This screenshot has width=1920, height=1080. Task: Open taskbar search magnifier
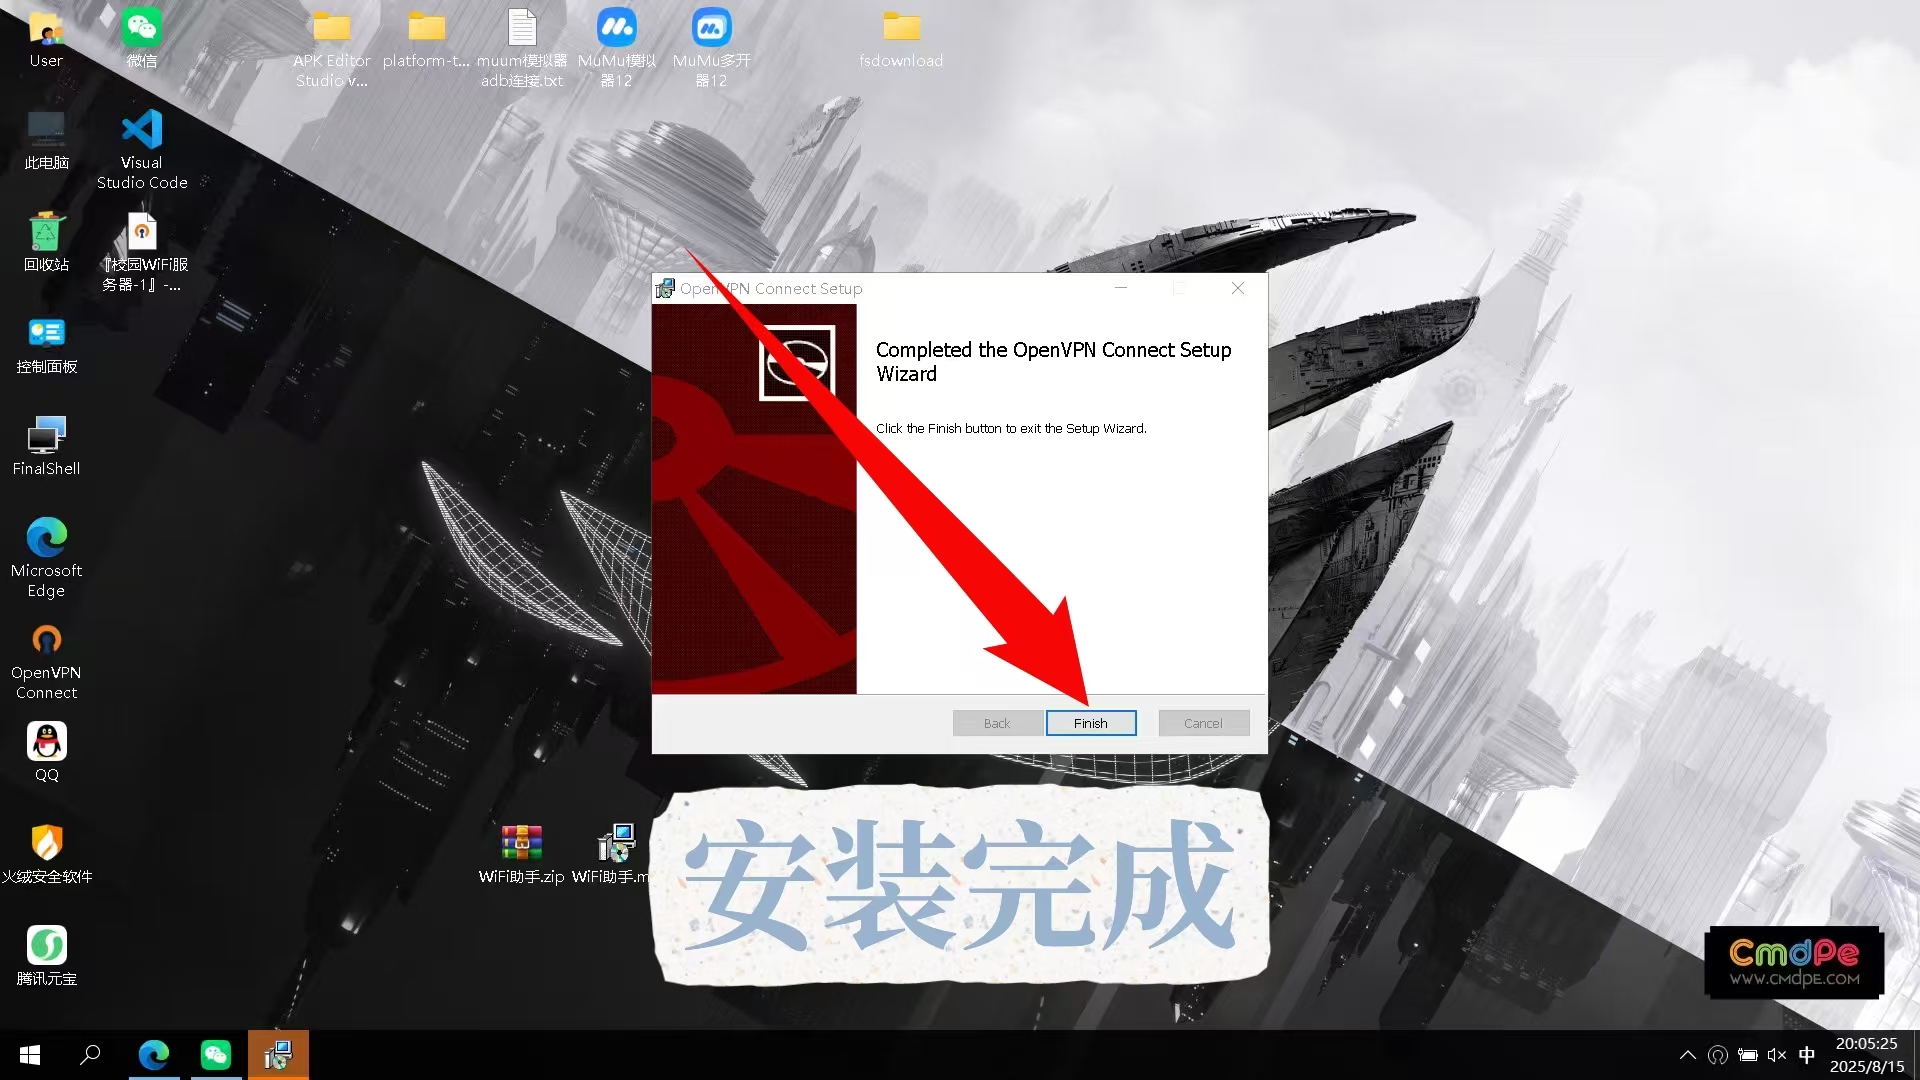coord(90,1055)
